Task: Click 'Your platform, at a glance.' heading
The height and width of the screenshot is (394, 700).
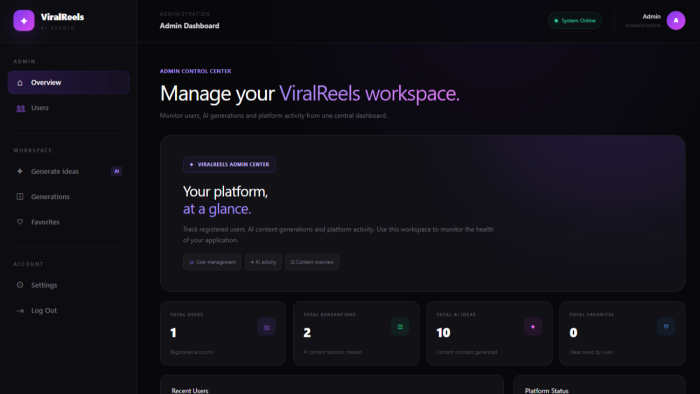Action: (225, 200)
